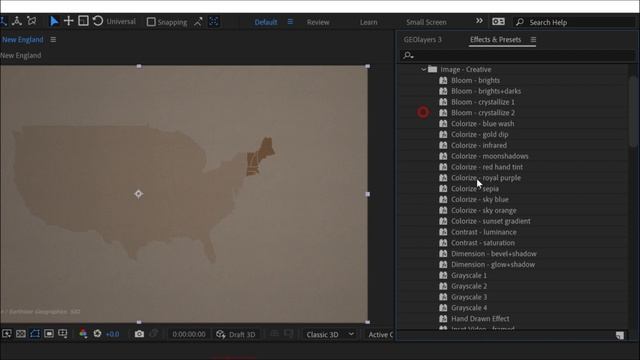Viewport: 640px width, 360px height.
Task: Click the Effects & Presets search field
Action: tap(518, 56)
